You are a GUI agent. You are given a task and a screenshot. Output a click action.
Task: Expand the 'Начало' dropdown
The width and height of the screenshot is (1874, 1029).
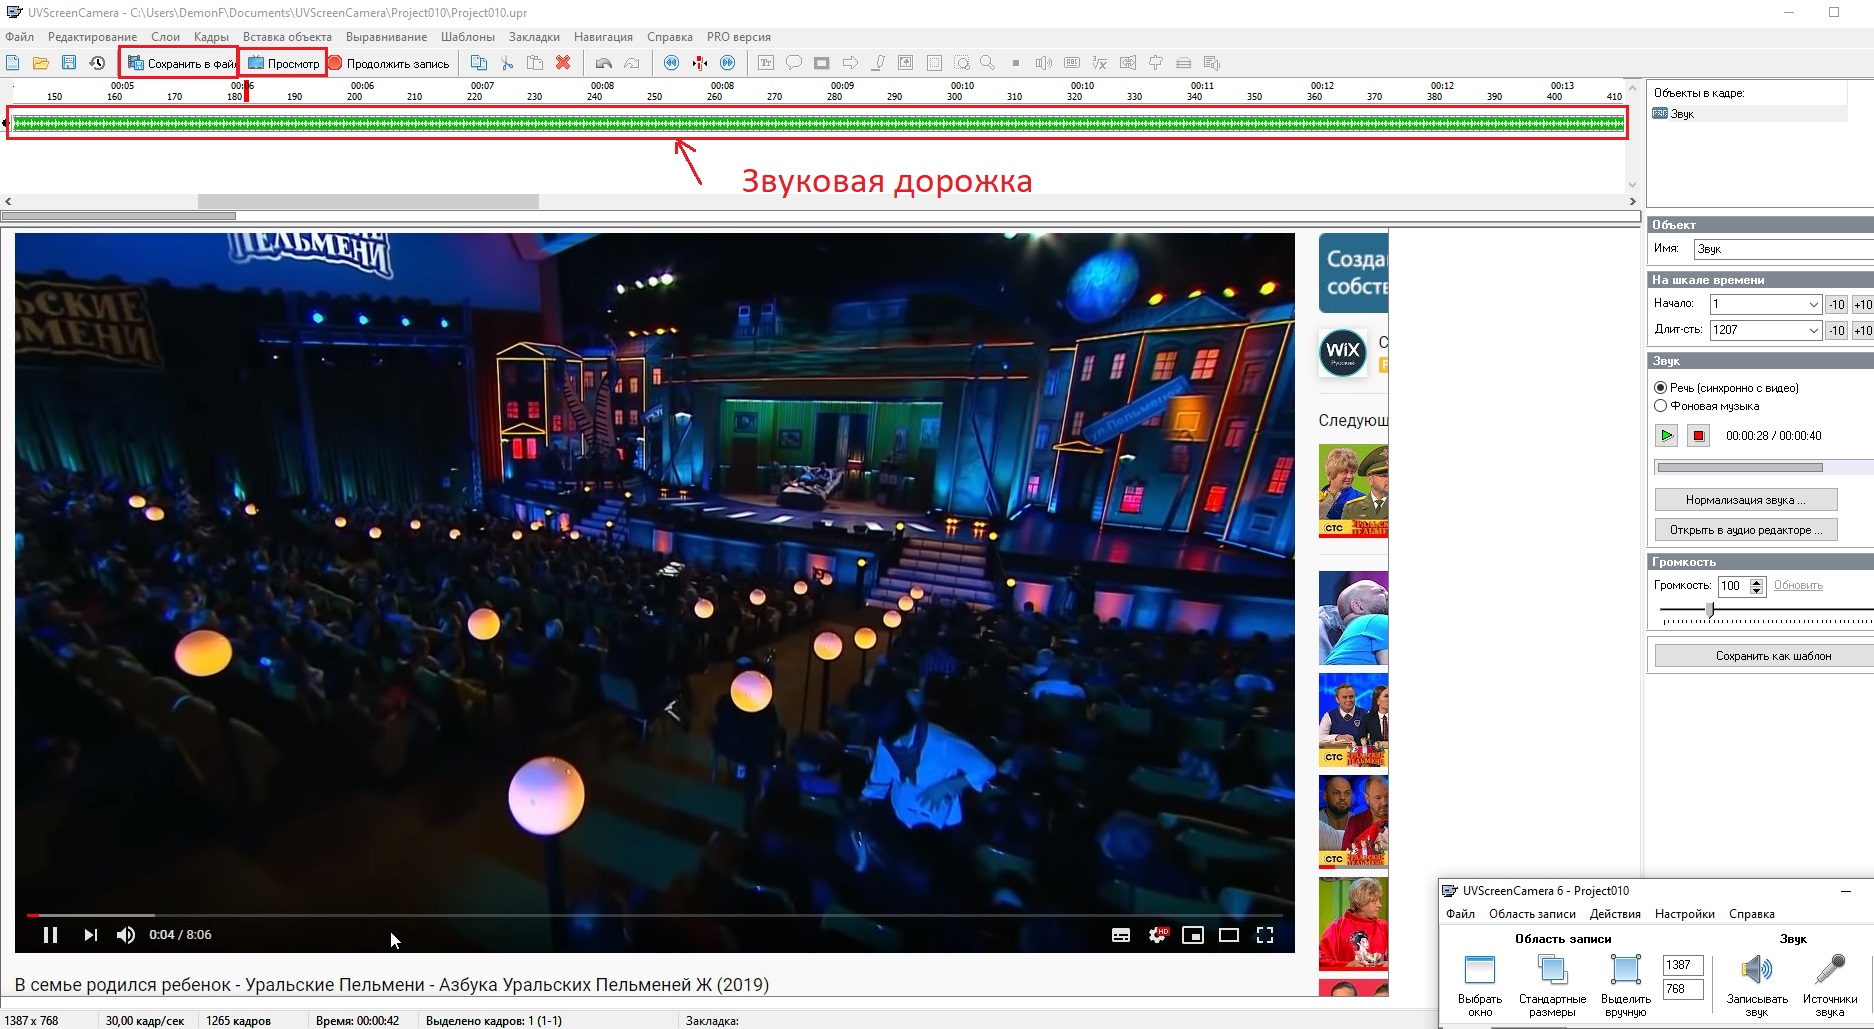coord(1813,304)
